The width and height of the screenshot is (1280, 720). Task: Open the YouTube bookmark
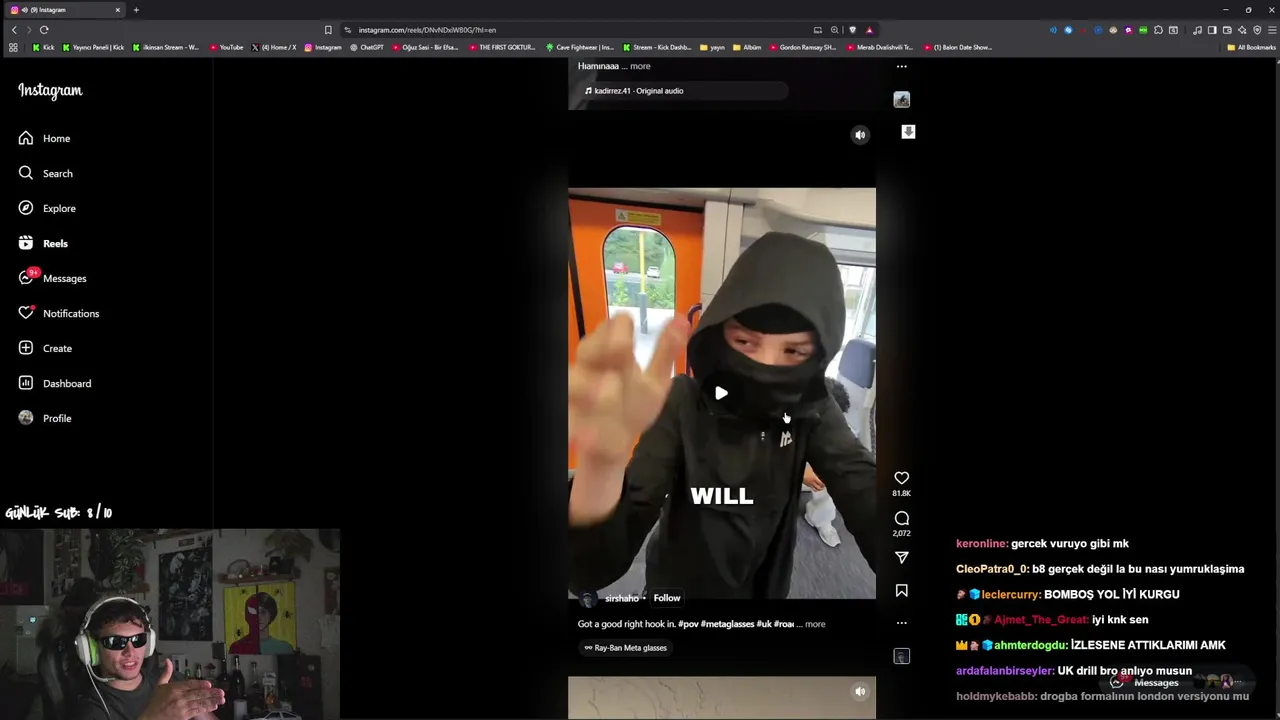227,47
